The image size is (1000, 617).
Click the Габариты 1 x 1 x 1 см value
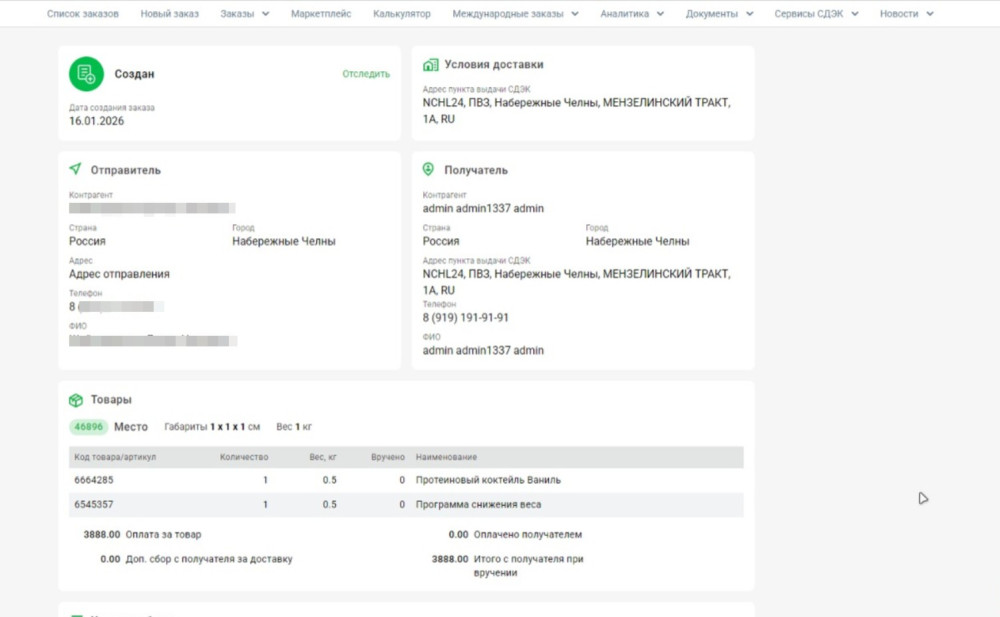(x=212, y=427)
